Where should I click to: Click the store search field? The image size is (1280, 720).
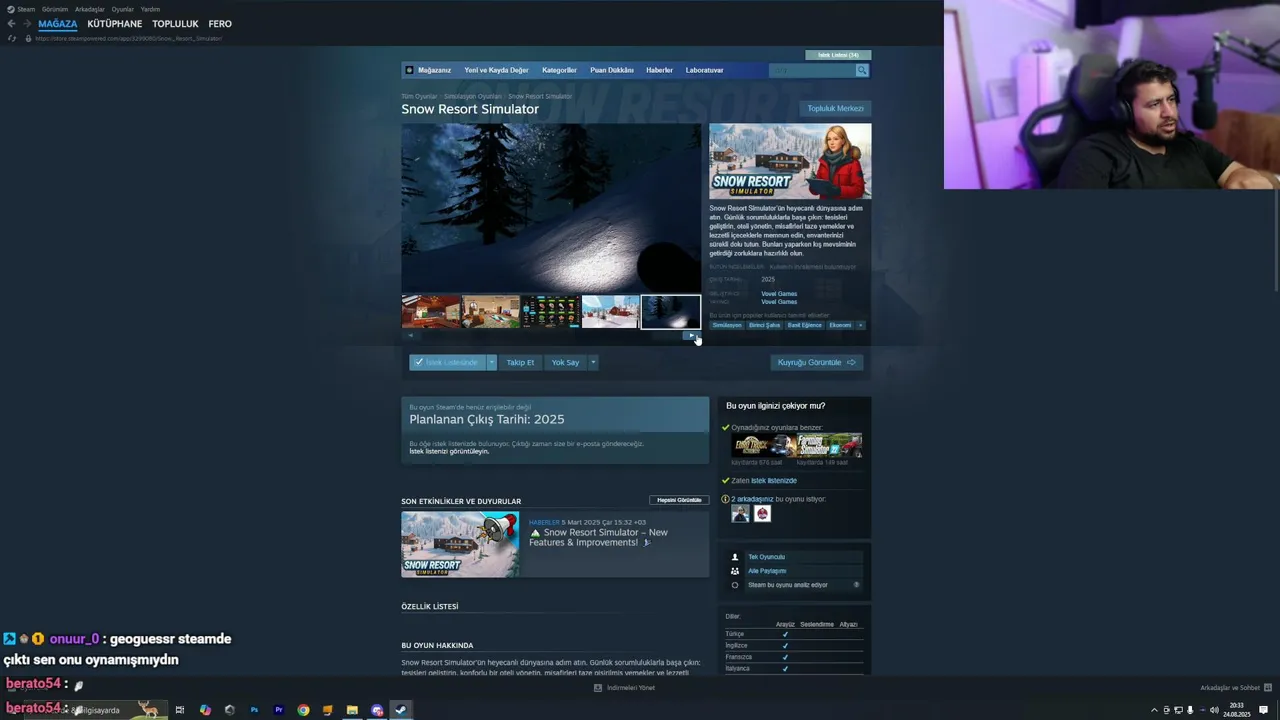[812, 70]
